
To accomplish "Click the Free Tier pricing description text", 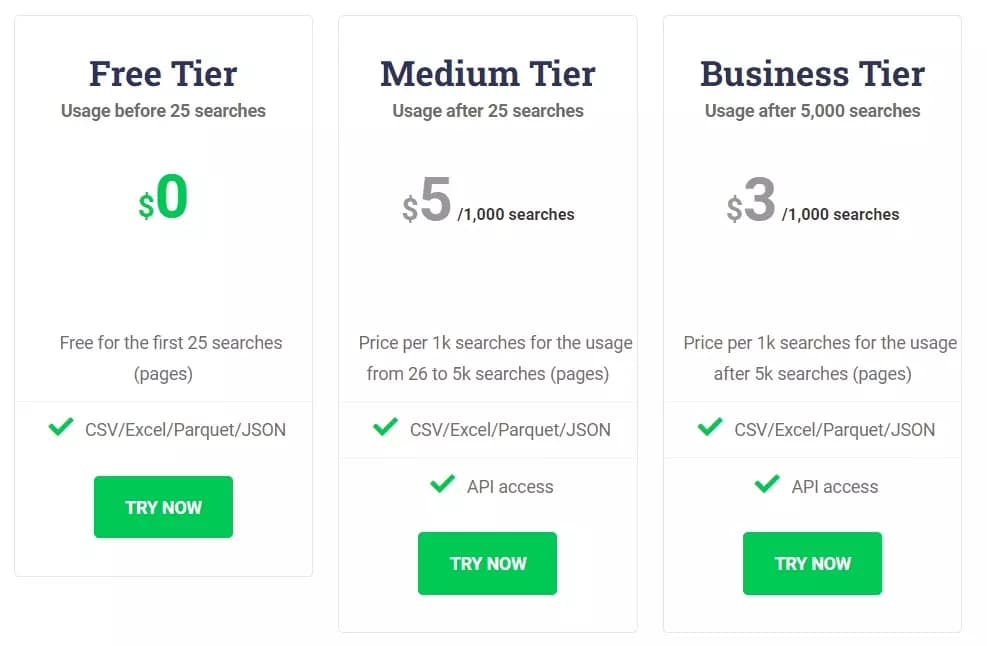I will coord(170,357).
